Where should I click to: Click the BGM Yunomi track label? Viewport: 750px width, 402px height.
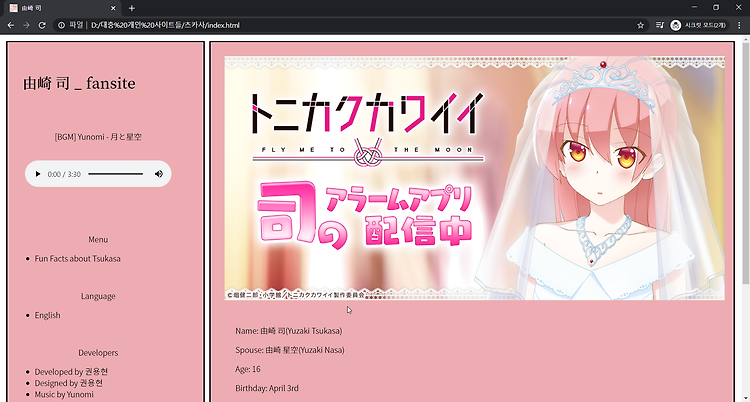(98, 137)
